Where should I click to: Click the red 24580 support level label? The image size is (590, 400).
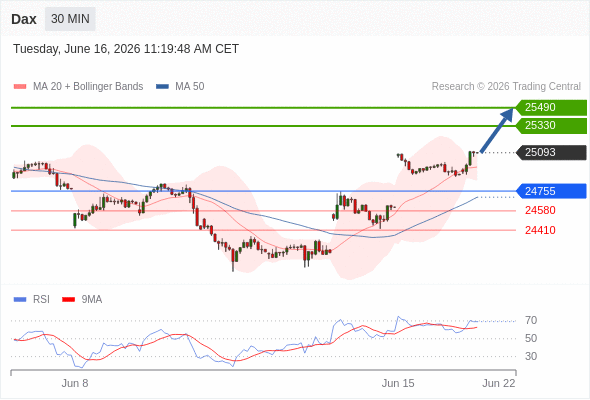pyautogui.click(x=540, y=210)
